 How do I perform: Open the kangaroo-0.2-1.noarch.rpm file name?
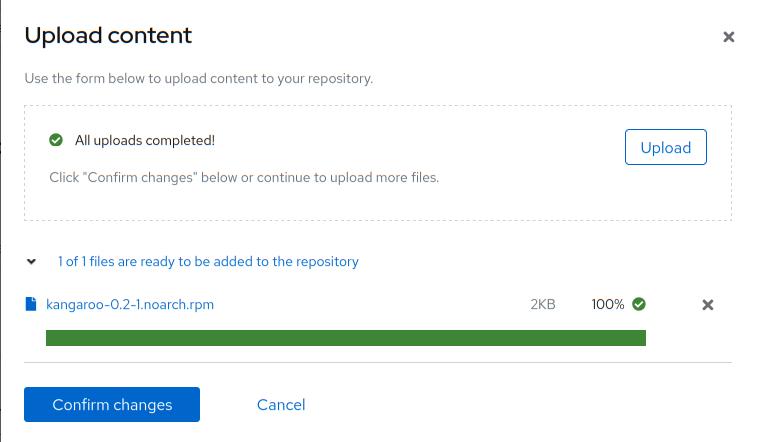(x=130, y=304)
